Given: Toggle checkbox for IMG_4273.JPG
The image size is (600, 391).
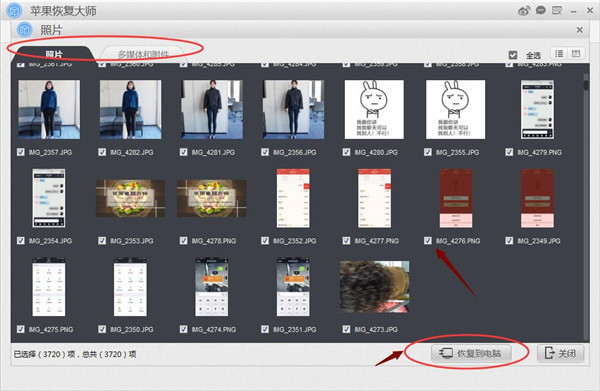Looking at the screenshot, I should [x=346, y=329].
